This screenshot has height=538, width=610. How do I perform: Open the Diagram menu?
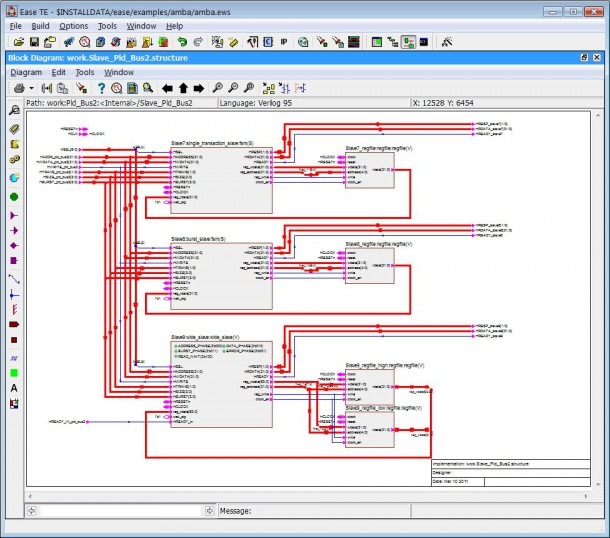26,72
